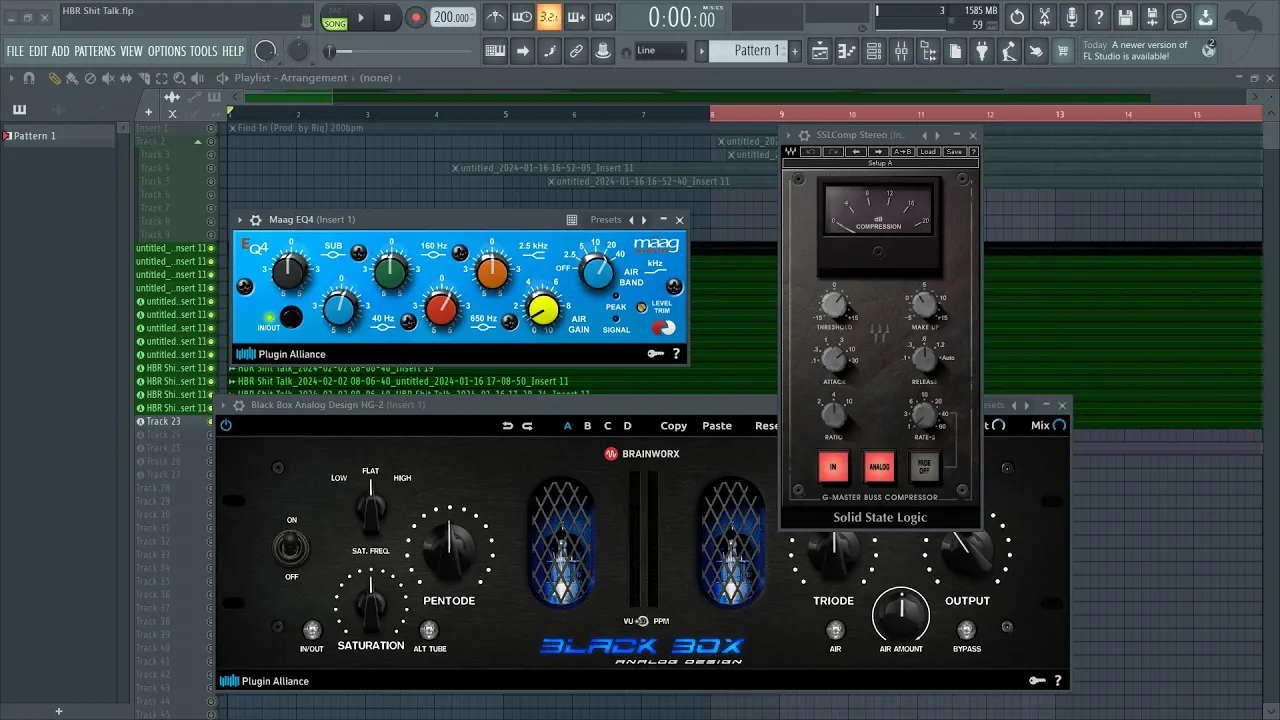Click the Maag EQ4 AIR GAIN yellow knob
The height and width of the screenshot is (720, 1280).
point(543,310)
